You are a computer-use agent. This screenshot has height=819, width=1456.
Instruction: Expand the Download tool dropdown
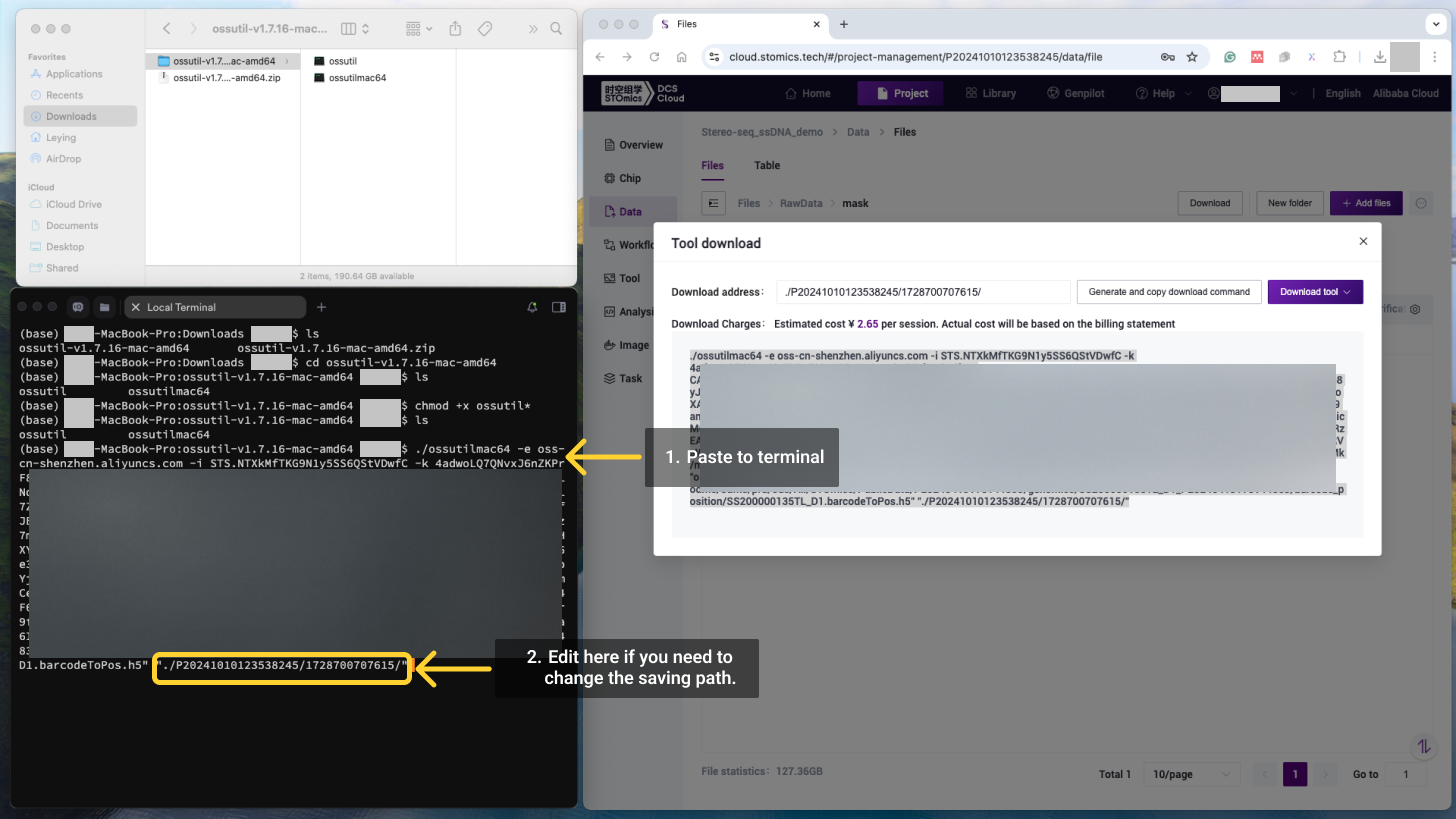point(1315,292)
